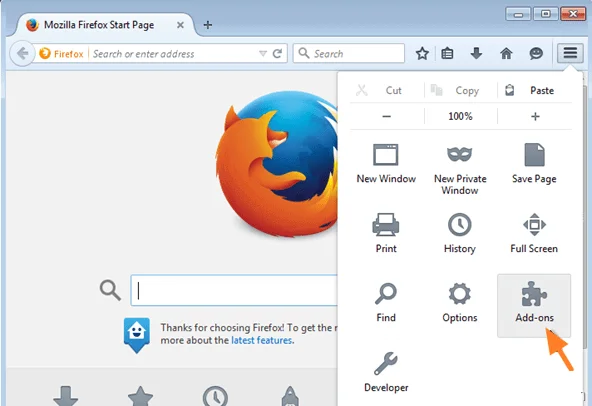Open downloads arrow in toolbar
This screenshot has width=592, height=406.
476,53
